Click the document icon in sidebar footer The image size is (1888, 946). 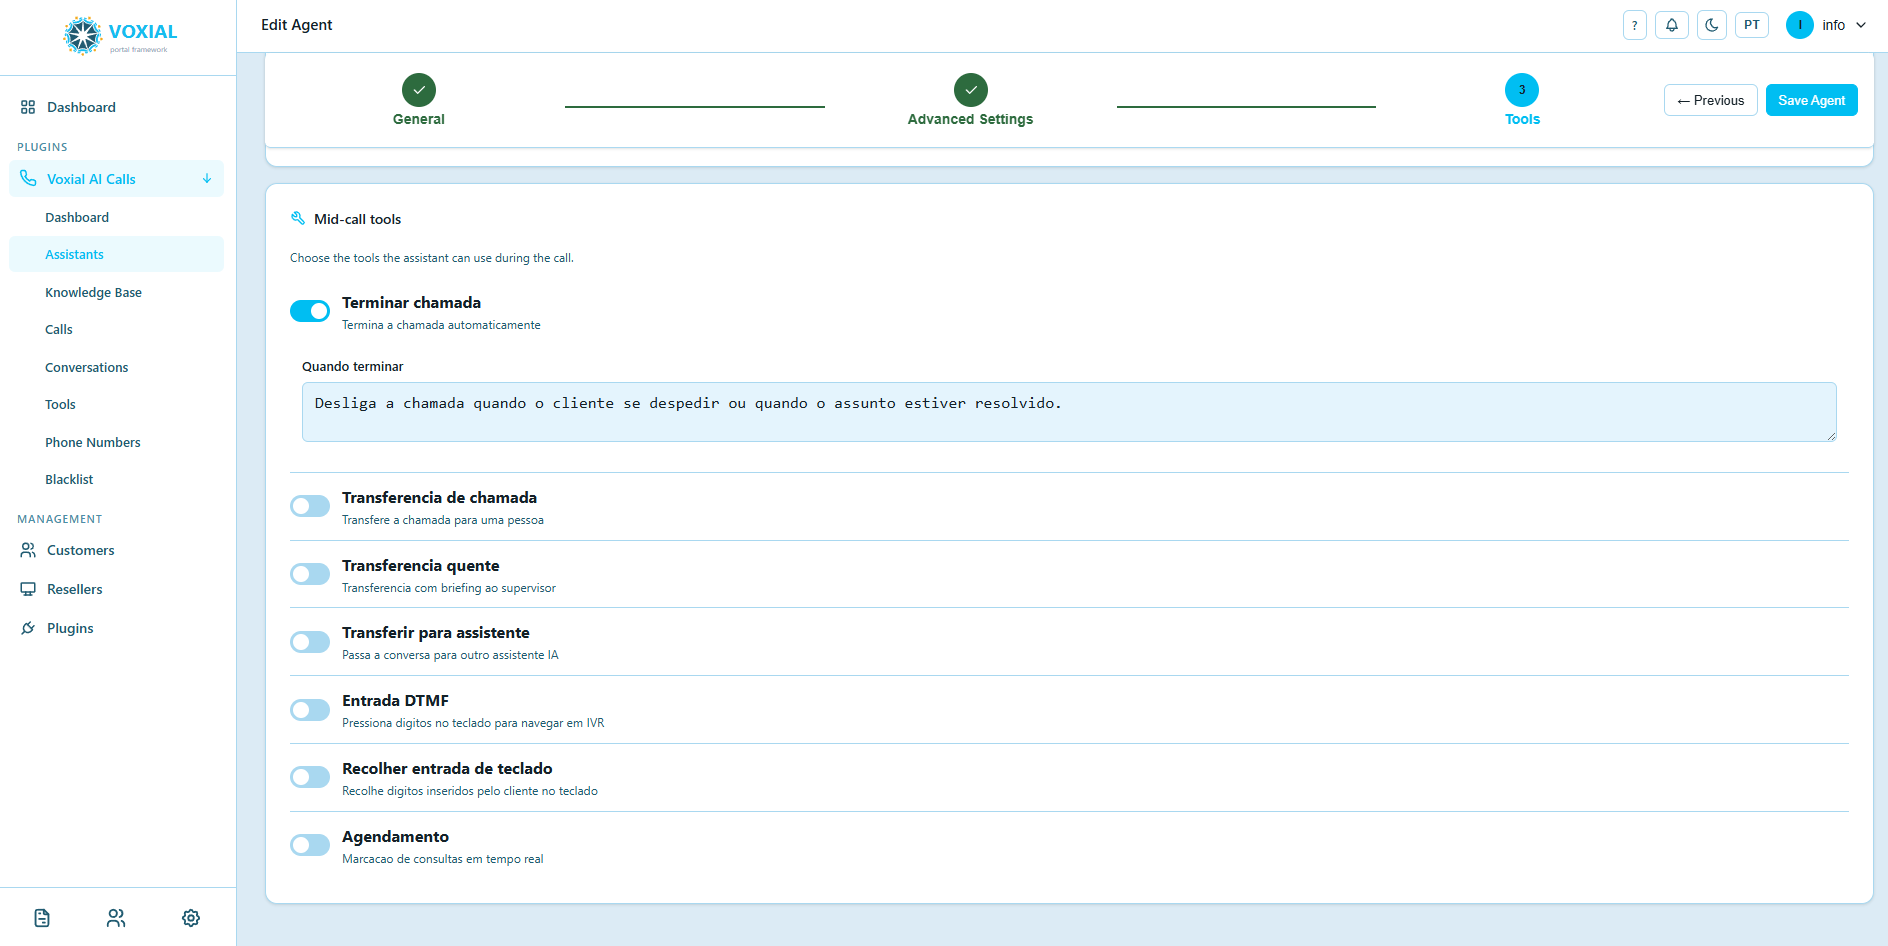(42, 918)
